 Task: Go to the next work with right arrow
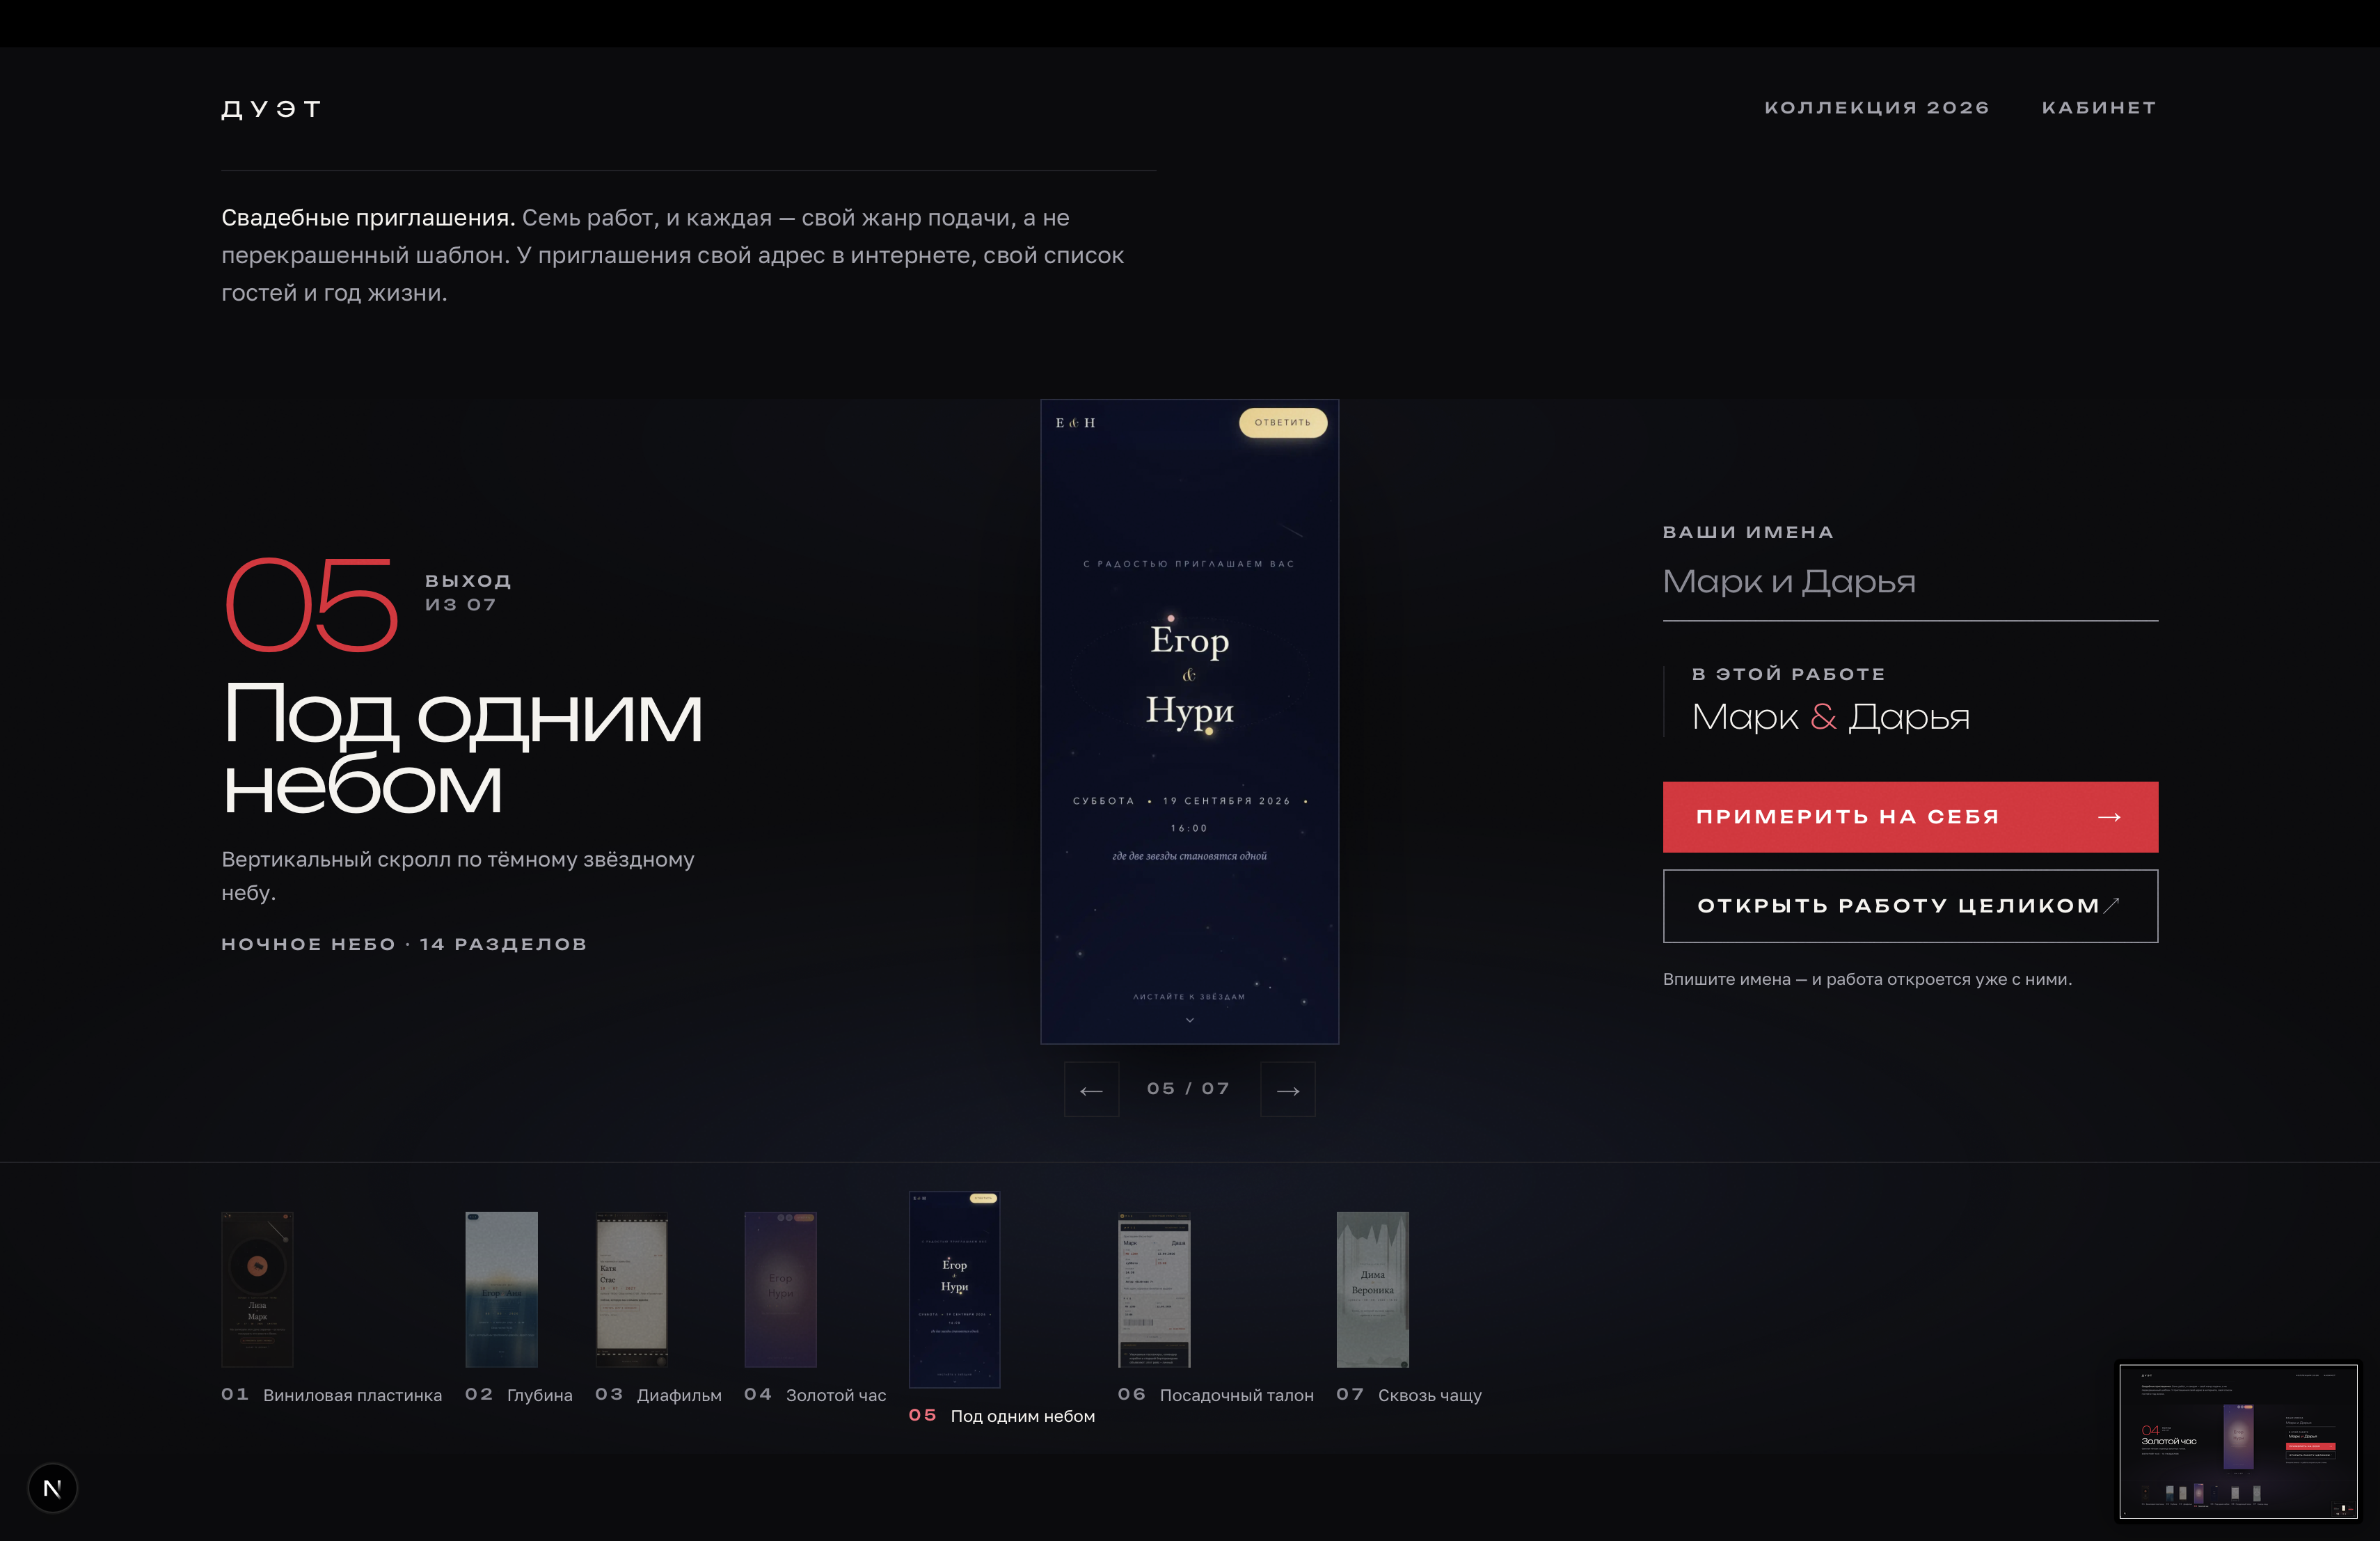tap(1288, 1089)
